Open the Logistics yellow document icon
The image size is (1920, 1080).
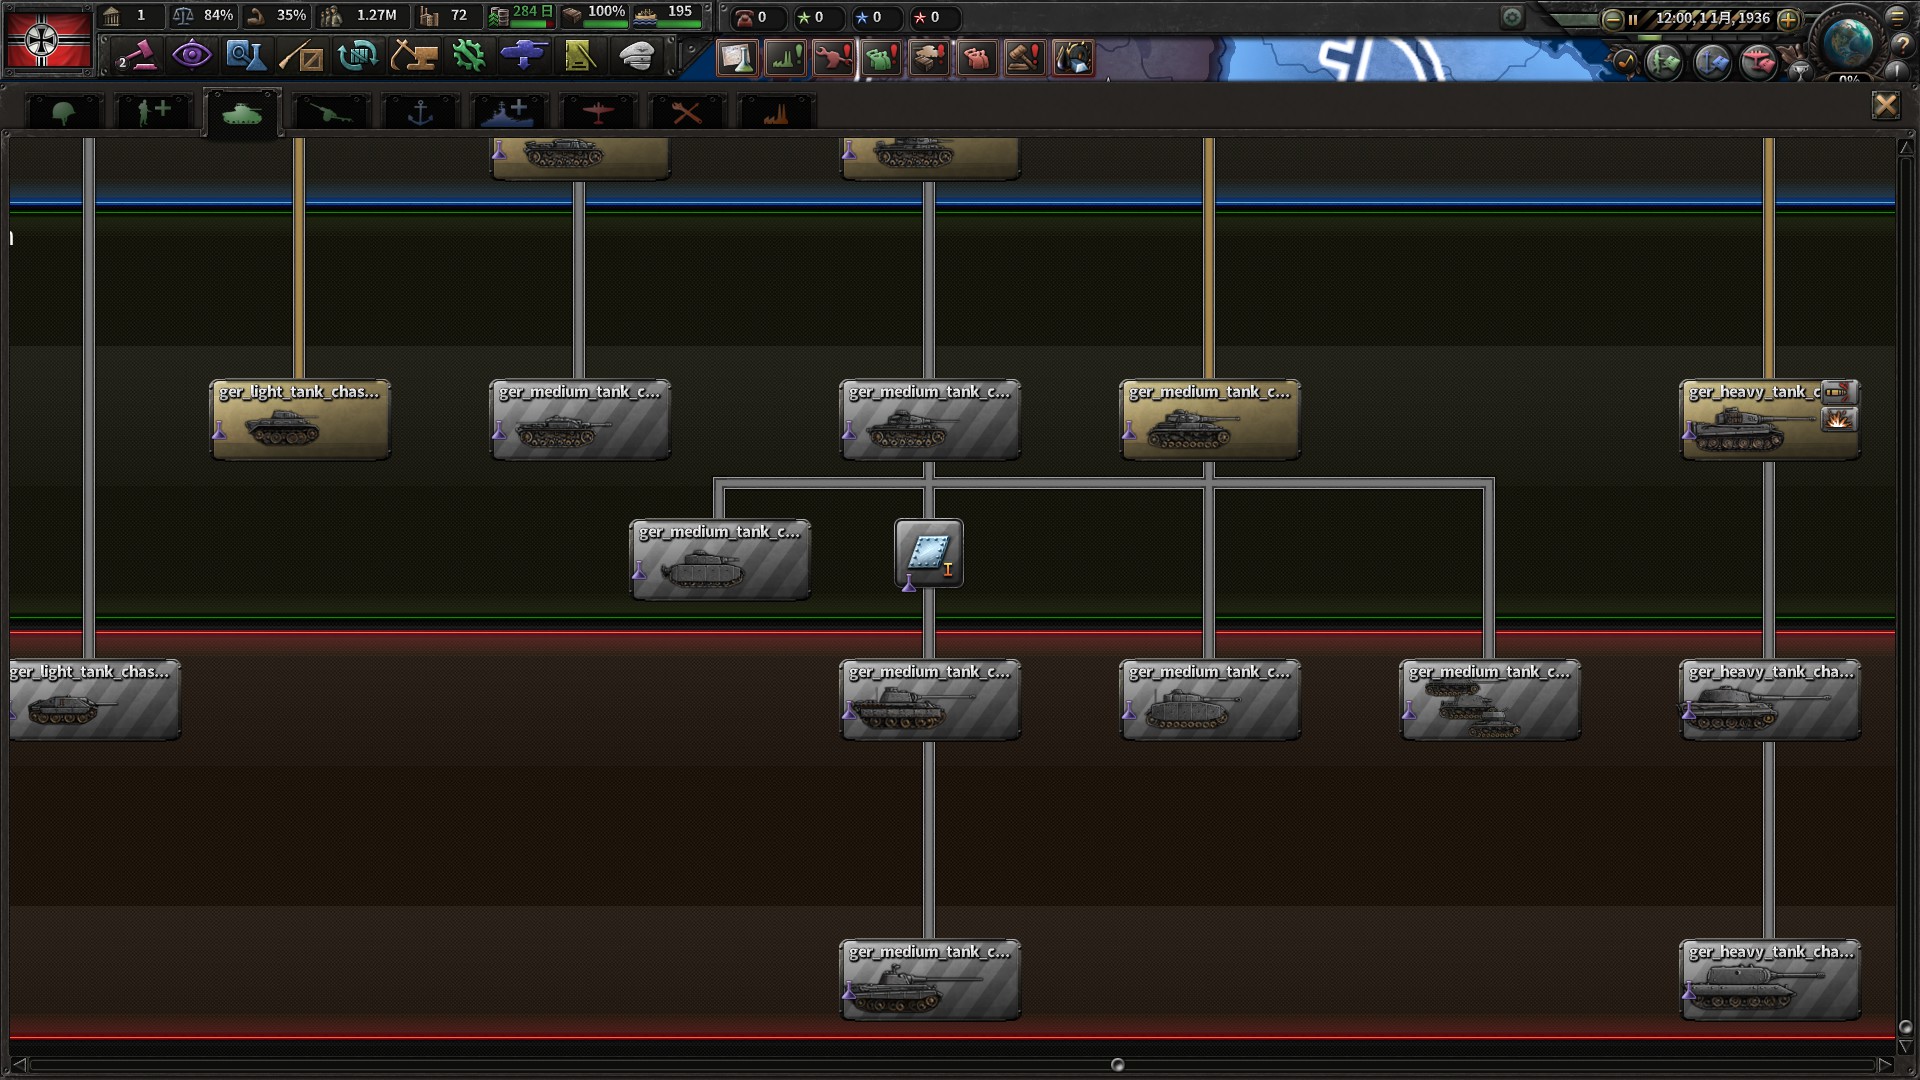pos(580,56)
